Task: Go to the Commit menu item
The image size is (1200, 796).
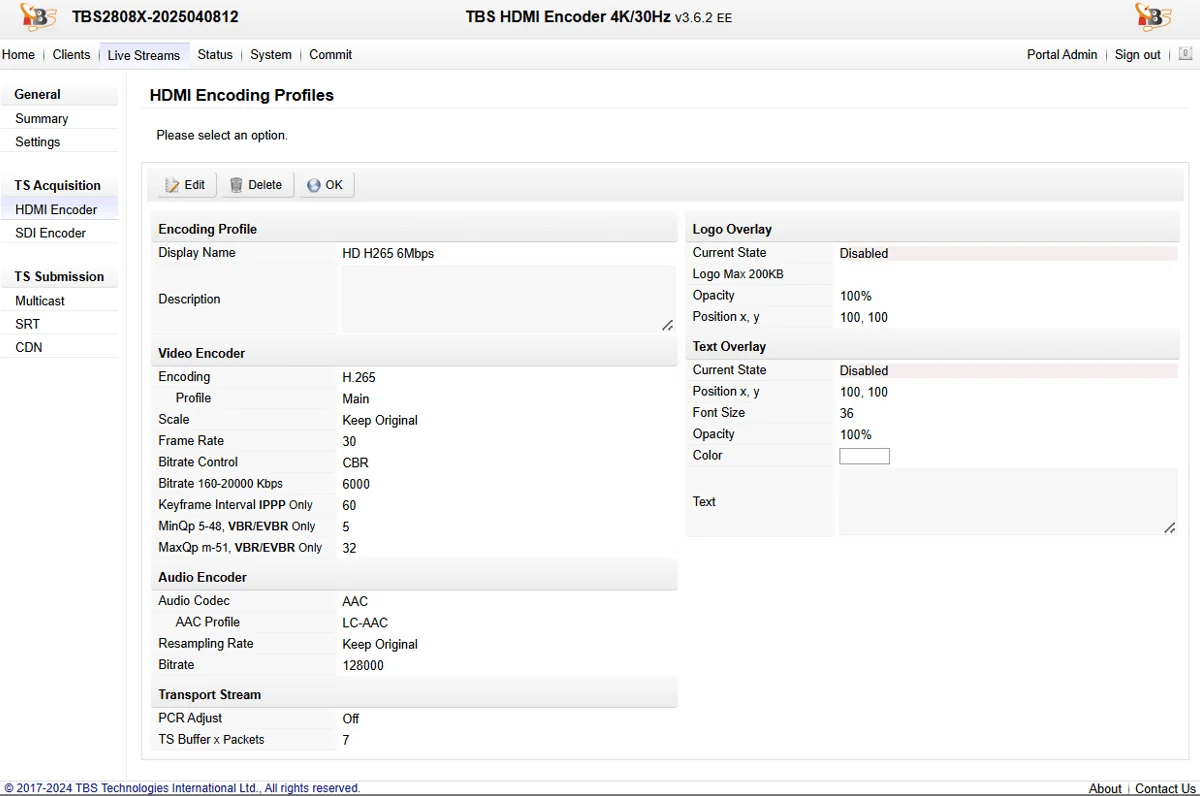Action: (x=330, y=55)
